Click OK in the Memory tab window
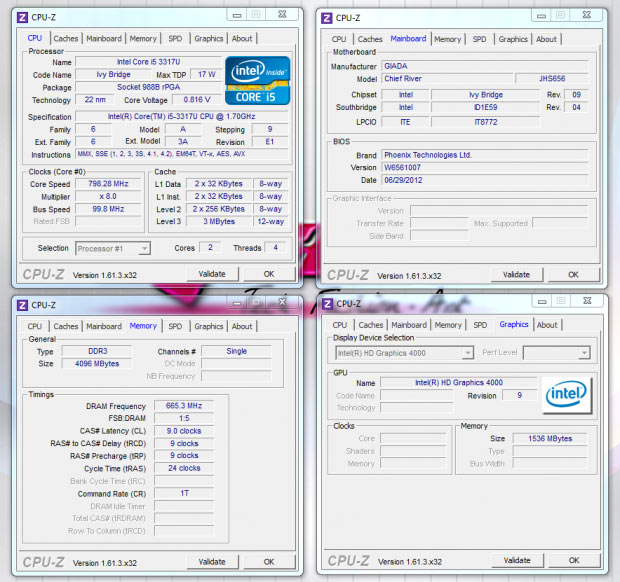620x582 pixels. pos(268,562)
